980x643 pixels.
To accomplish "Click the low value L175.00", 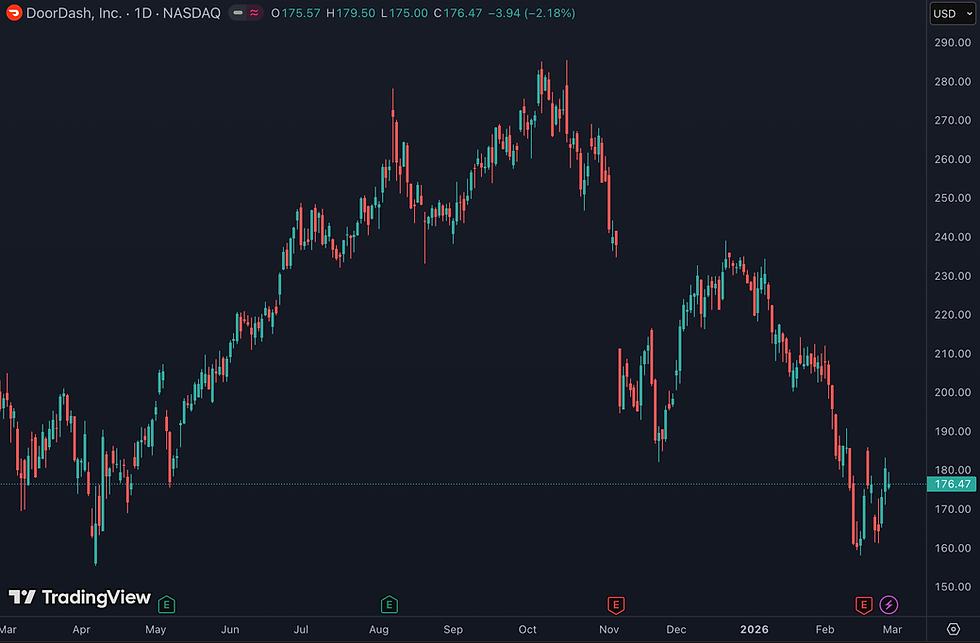I will (x=404, y=13).
